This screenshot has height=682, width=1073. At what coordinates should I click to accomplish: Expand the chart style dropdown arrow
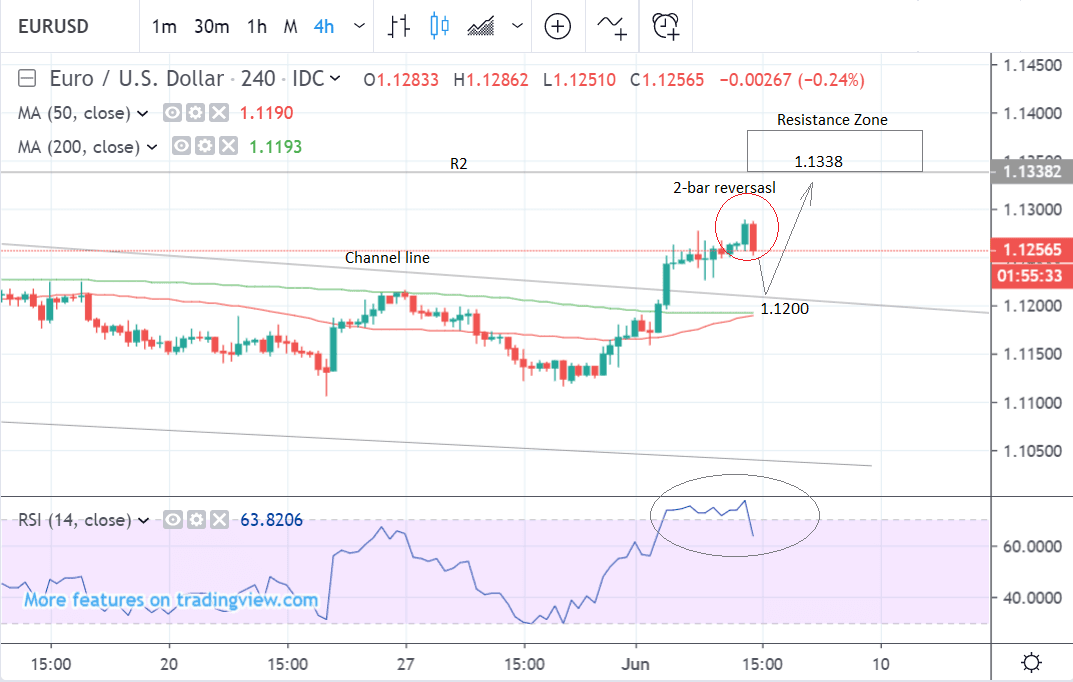[515, 27]
